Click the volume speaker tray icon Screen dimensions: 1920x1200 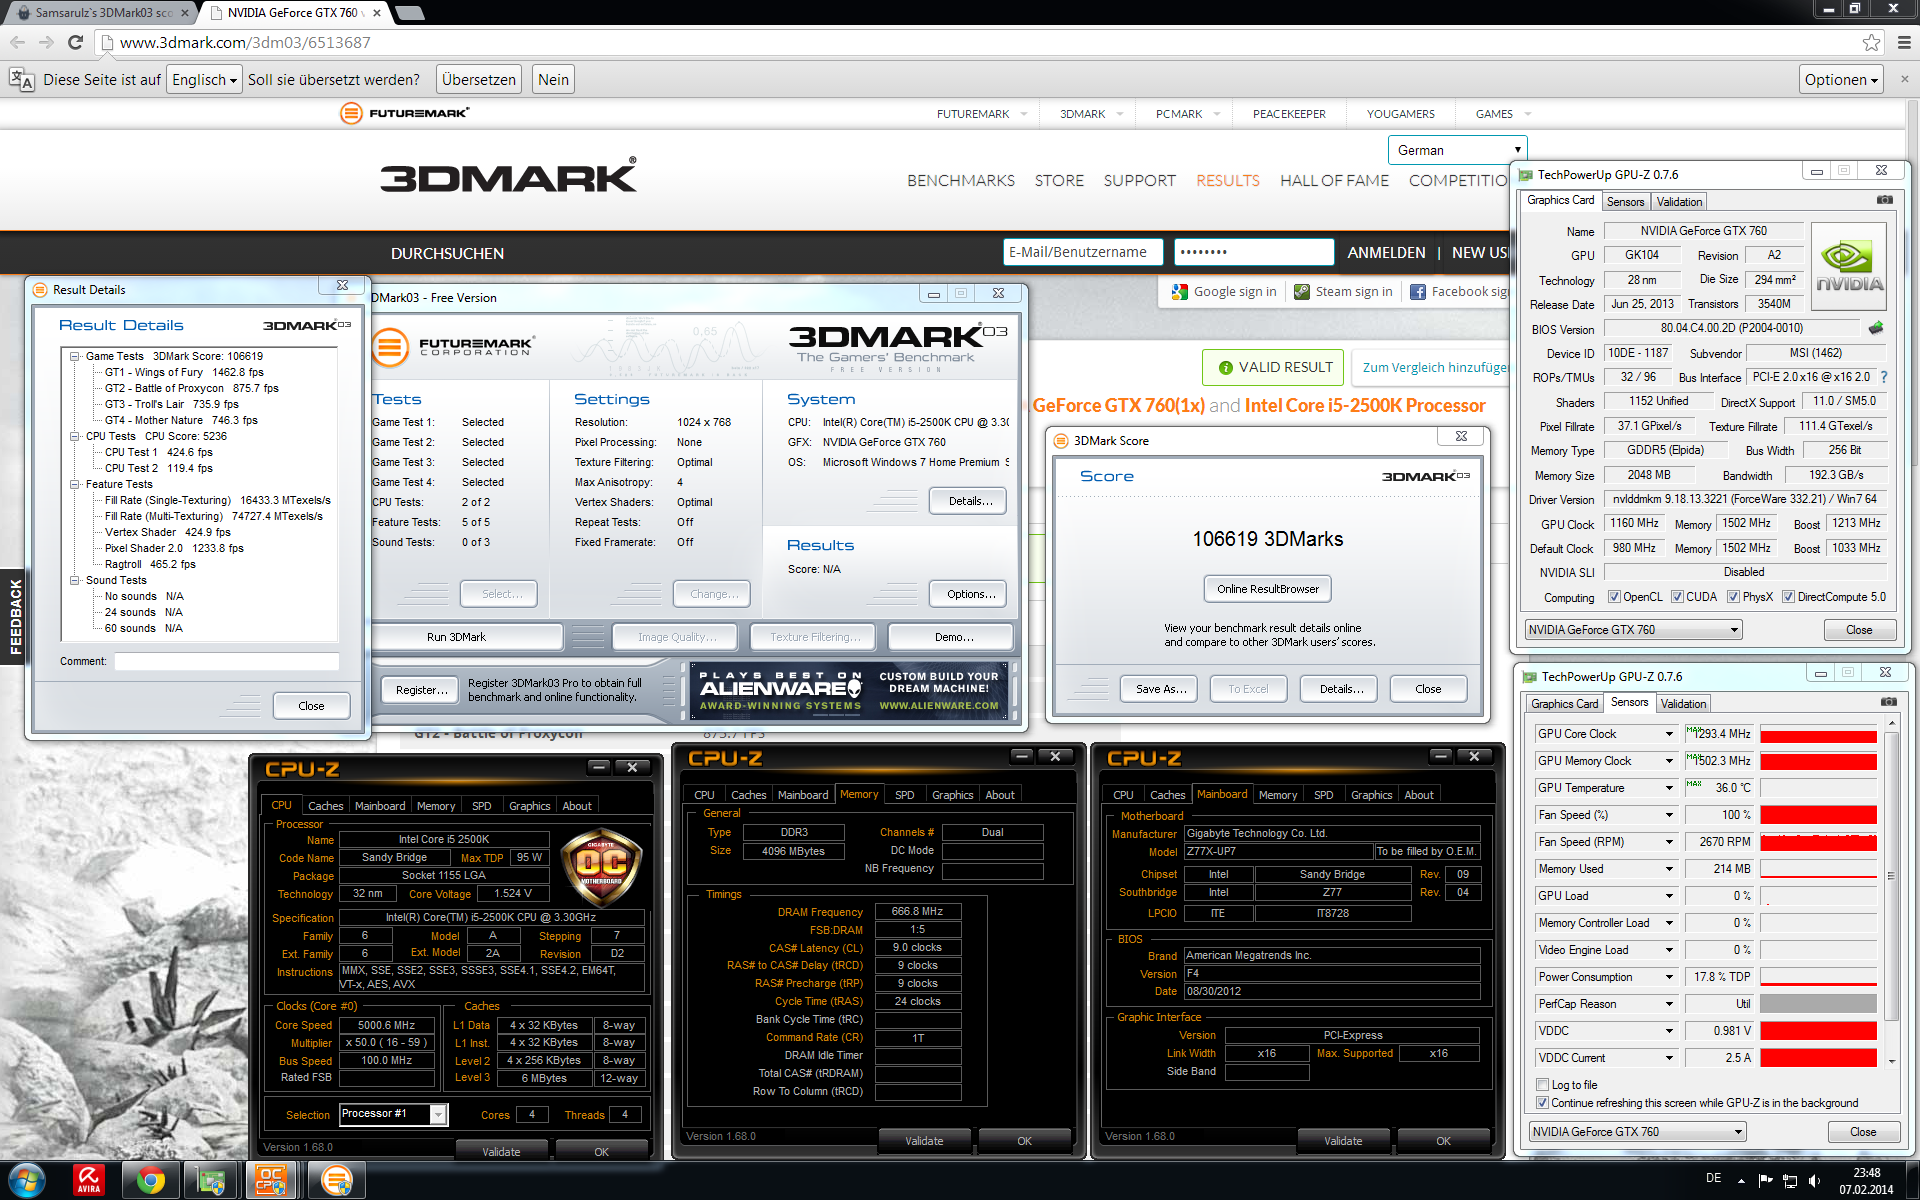point(1814,1180)
